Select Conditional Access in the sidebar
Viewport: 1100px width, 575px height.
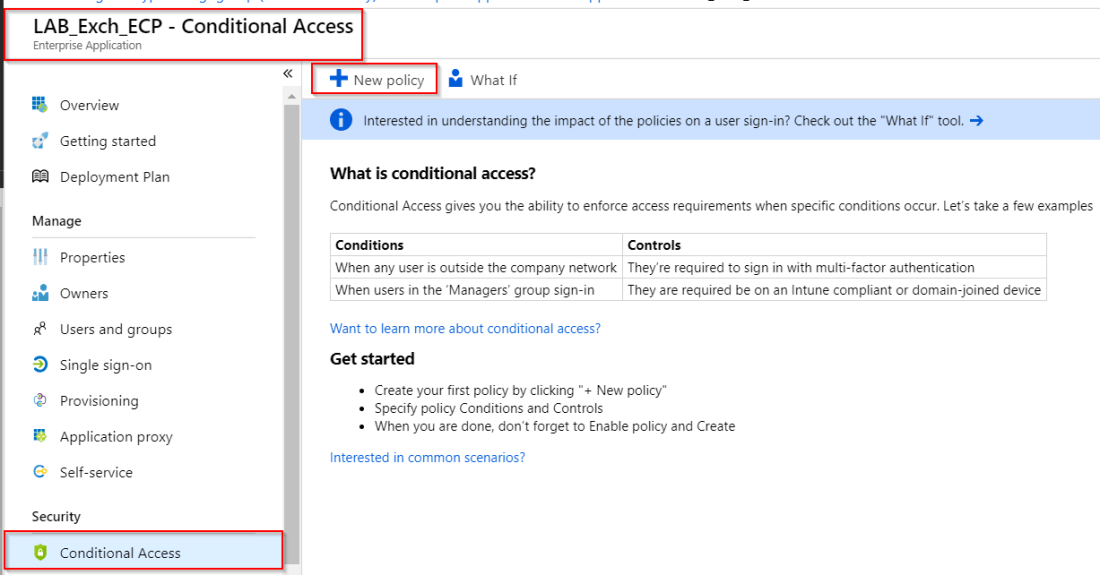(x=120, y=553)
